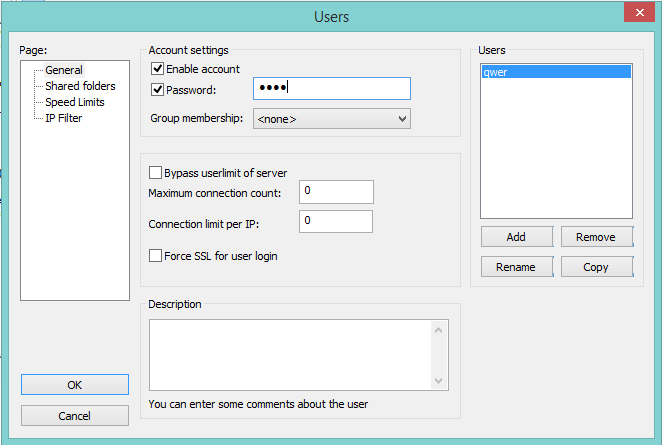
Task: Remove the selected user
Action: pyautogui.click(x=597, y=237)
